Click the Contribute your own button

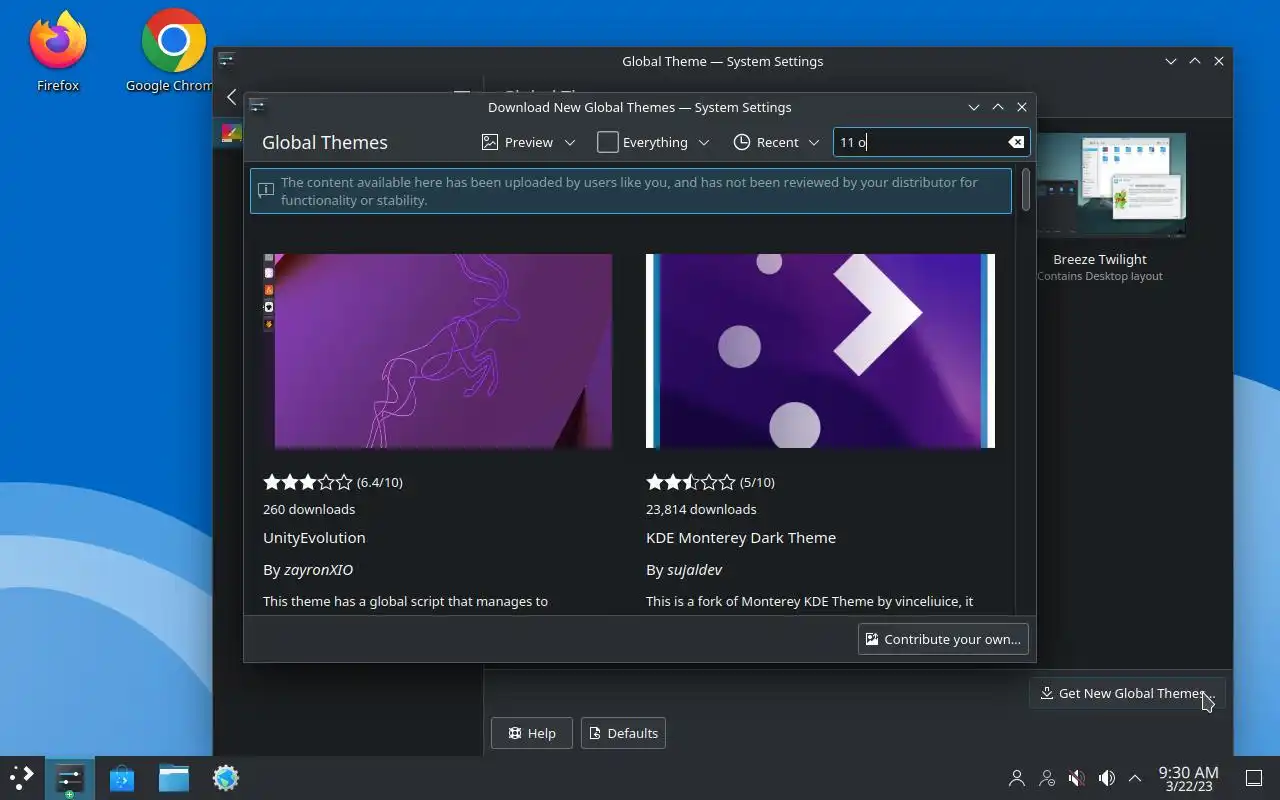click(x=943, y=639)
